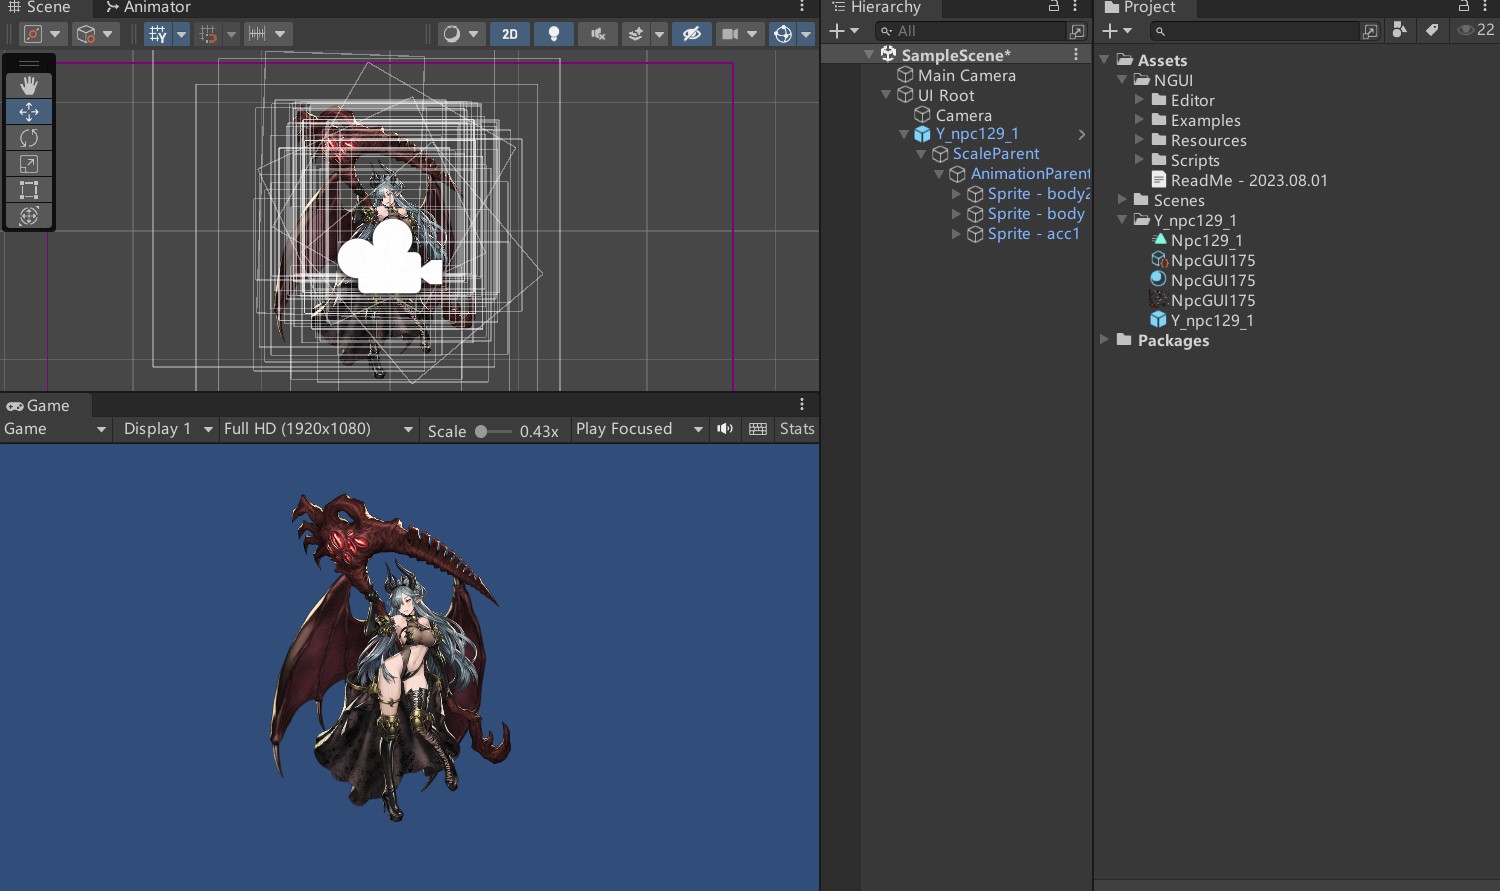Image resolution: width=1500 pixels, height=891 pixels.
Task: Toggle scene lighting bulb button
Action: click(554, 34)
